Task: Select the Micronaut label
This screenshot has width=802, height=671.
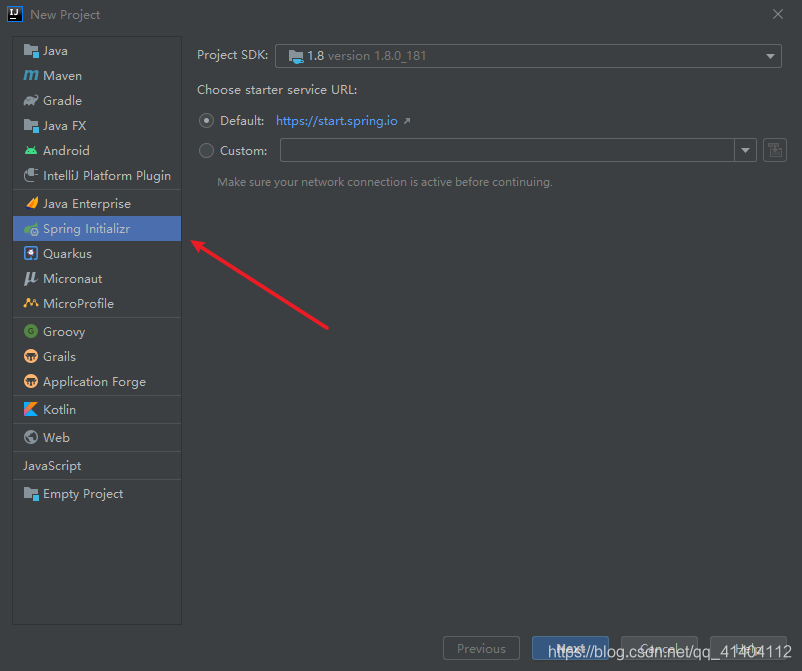Action: (73, 279)
